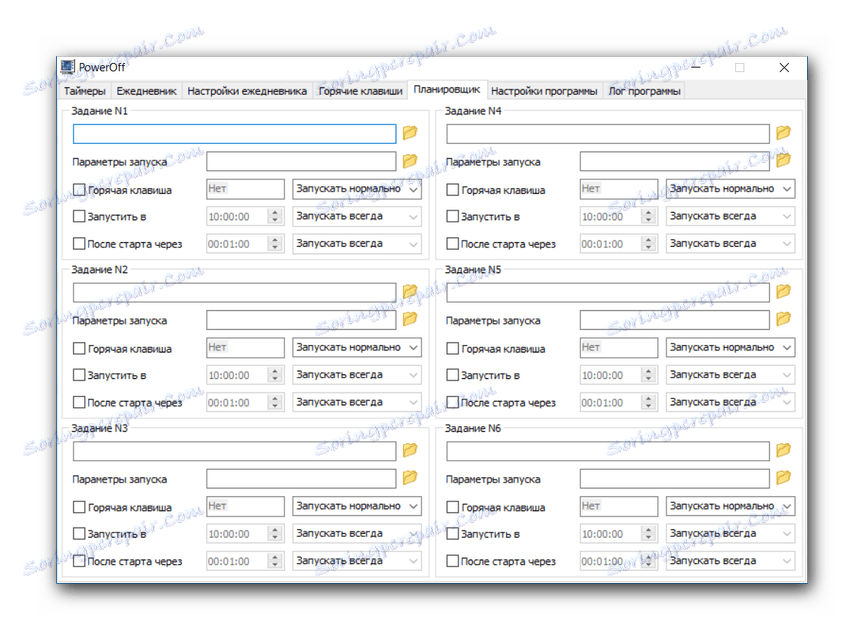This screenshot has height=640, width=864.
Task: Show the Лог программы tab
Action: point(644,91)
